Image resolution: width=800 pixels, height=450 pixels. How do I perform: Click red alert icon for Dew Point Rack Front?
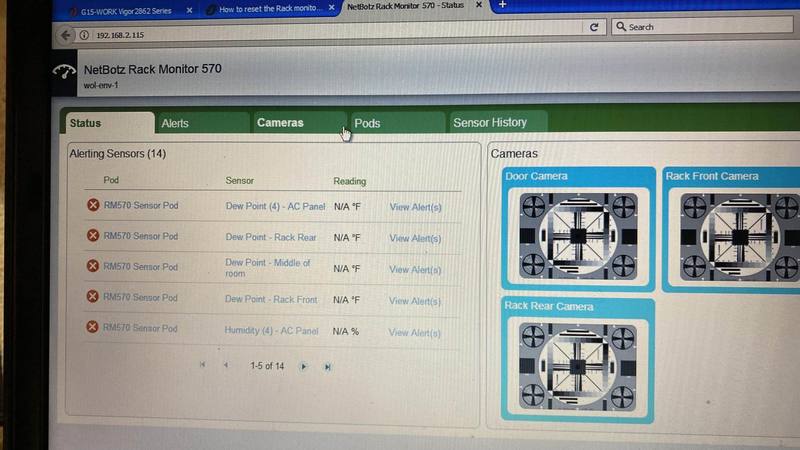coord(92,296)
